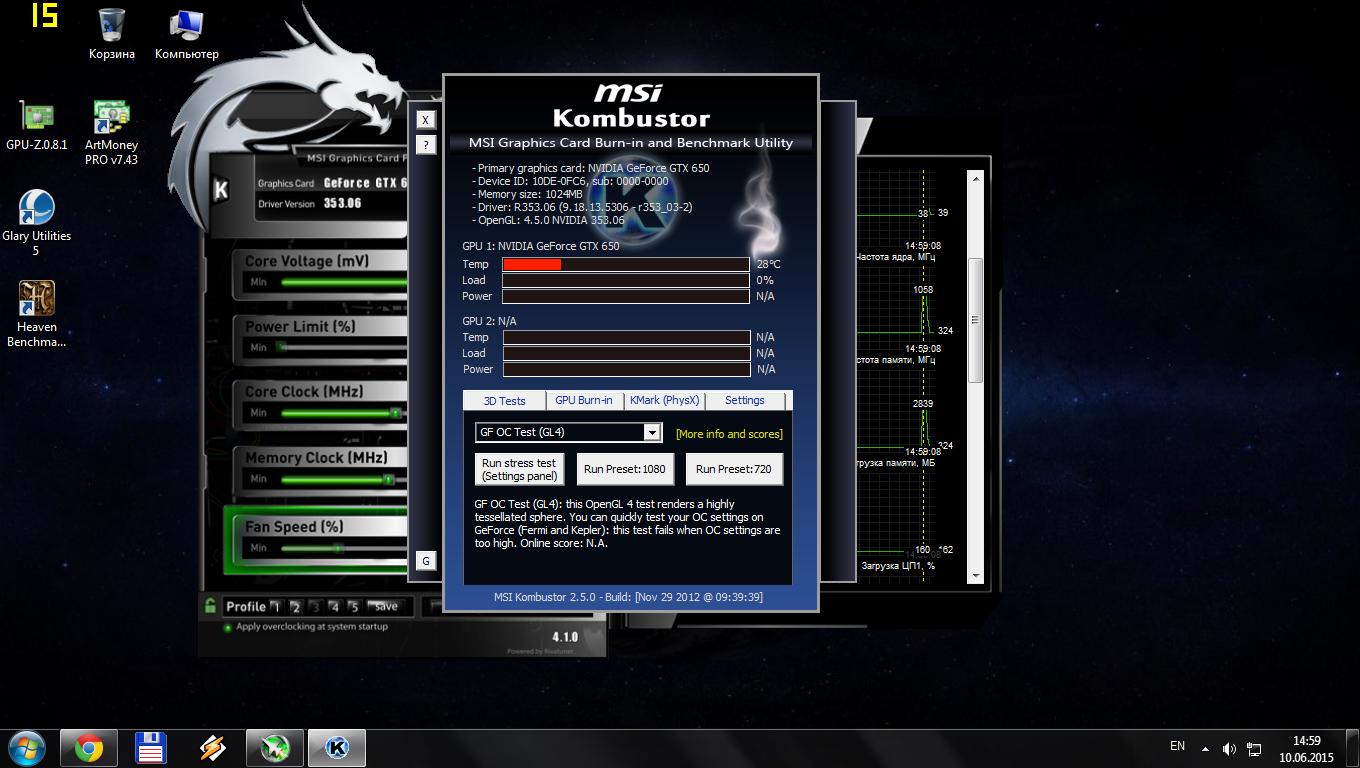Click the 28°C temperature reading
1360x768 pixels.
click(x=768, y=264)
